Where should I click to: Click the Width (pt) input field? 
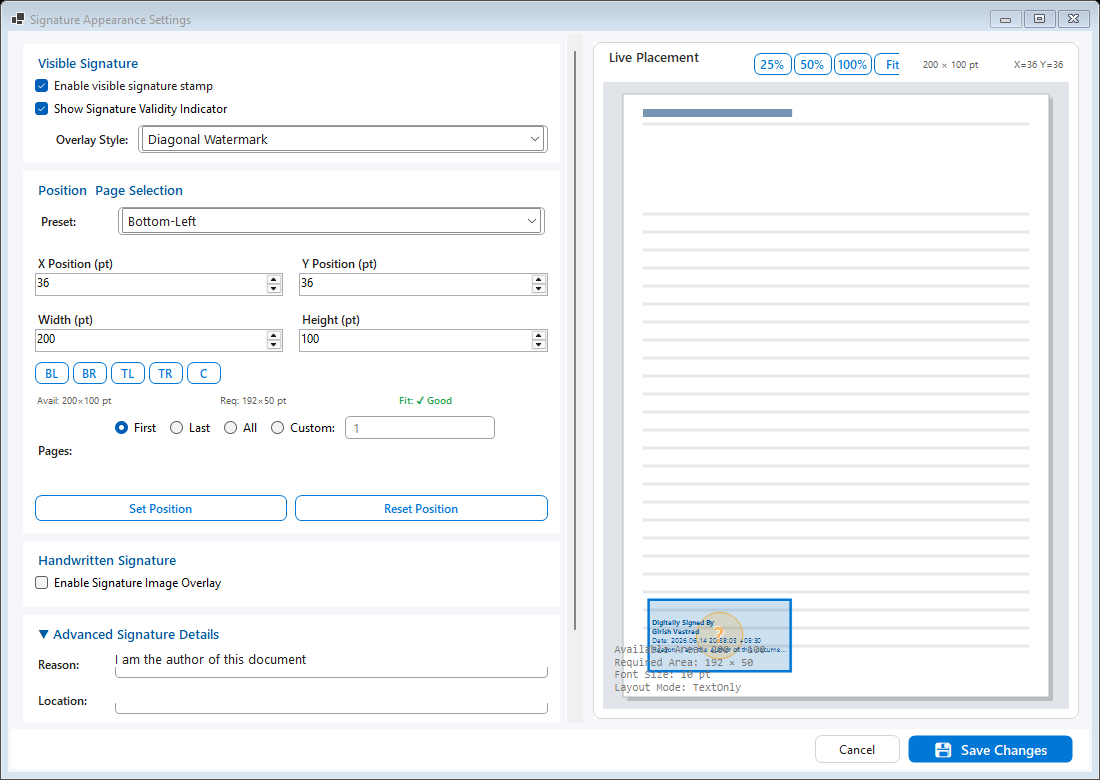pyautogui.click(x=150, y=339)
